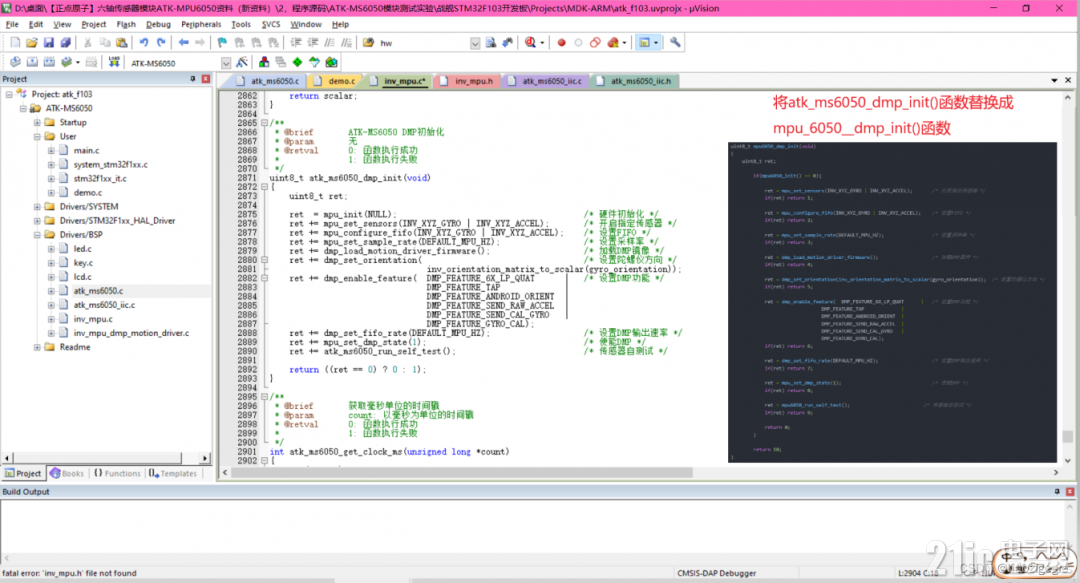This screenshot has width=1080, height=583.
Task: Click the editor horizontal scrollbar thumb
Action: click(x=461, y=473)
